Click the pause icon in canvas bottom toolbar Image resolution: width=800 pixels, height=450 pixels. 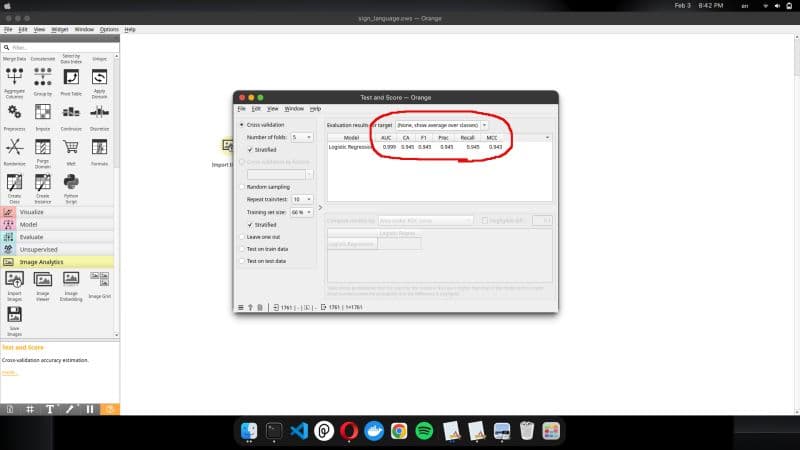[x=90, y=409]
